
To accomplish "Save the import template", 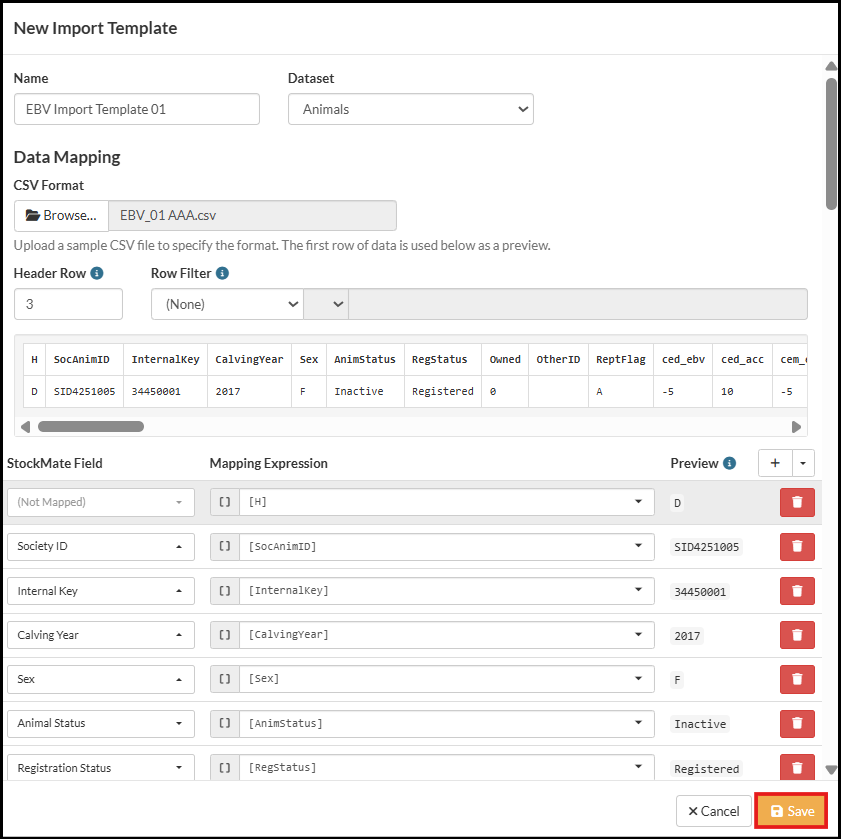I will click(791, 811).
